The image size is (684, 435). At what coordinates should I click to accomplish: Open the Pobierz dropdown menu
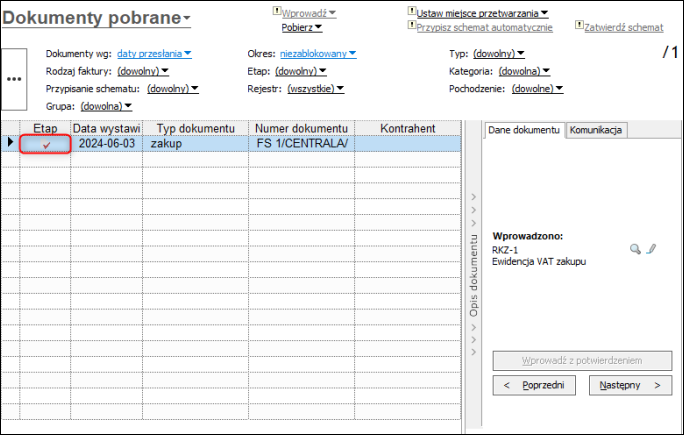tap(301, 27)
